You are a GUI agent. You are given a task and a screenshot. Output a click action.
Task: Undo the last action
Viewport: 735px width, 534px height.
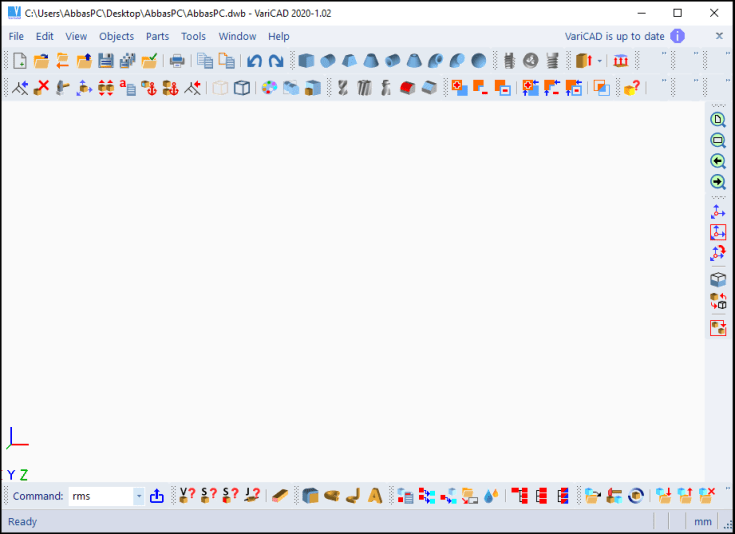255,61
